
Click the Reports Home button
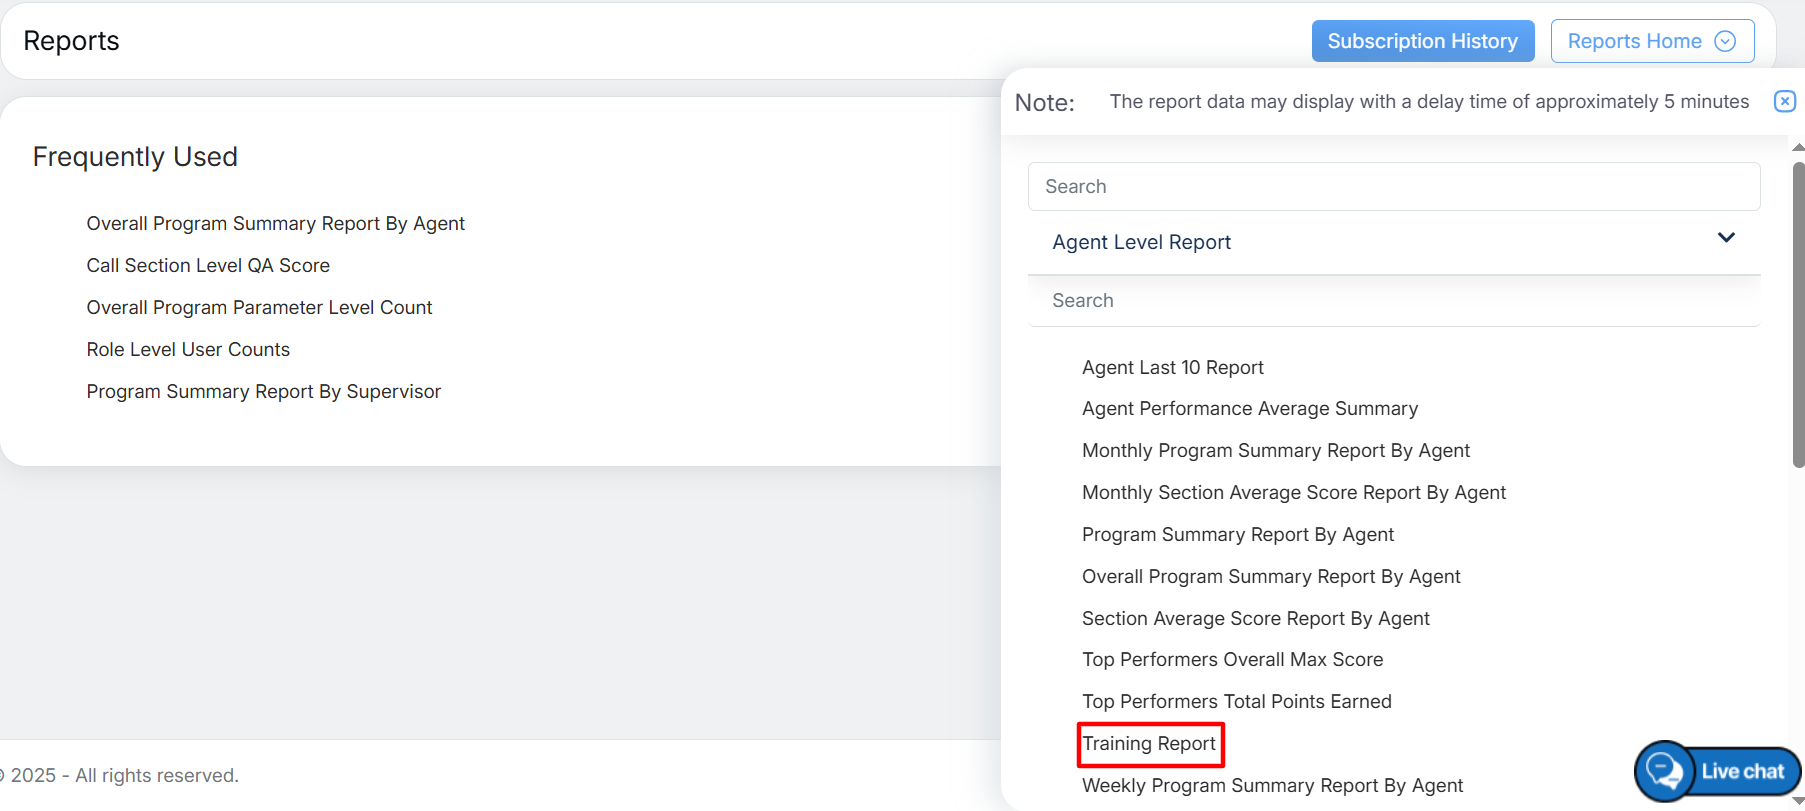(x=1634, y=41)
